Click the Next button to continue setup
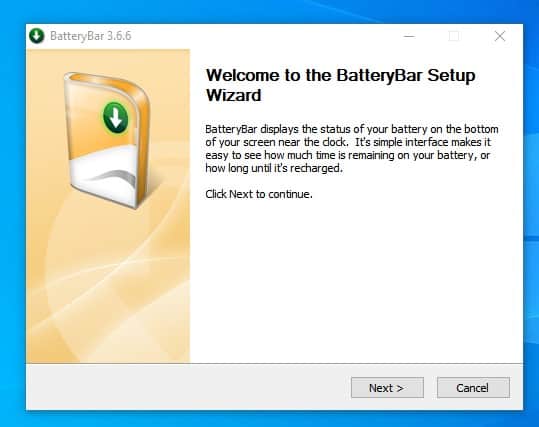The image size is (539, 427). coord(387,388)
